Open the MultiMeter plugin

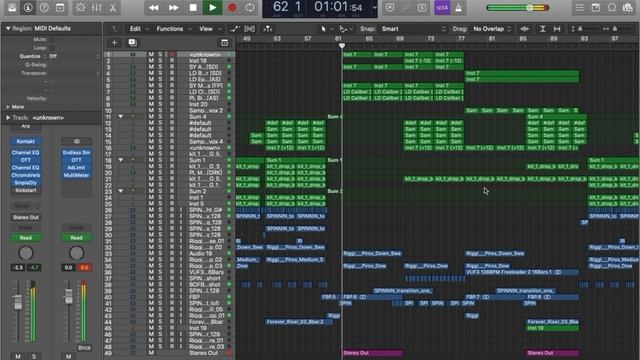76,175
